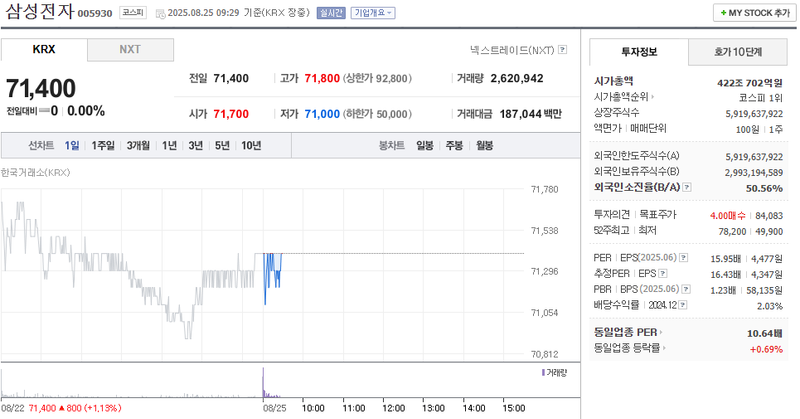This screenshot has height=419, width=800.
Task: Click the 시가 value 71,700
Action: click(231, 114)
